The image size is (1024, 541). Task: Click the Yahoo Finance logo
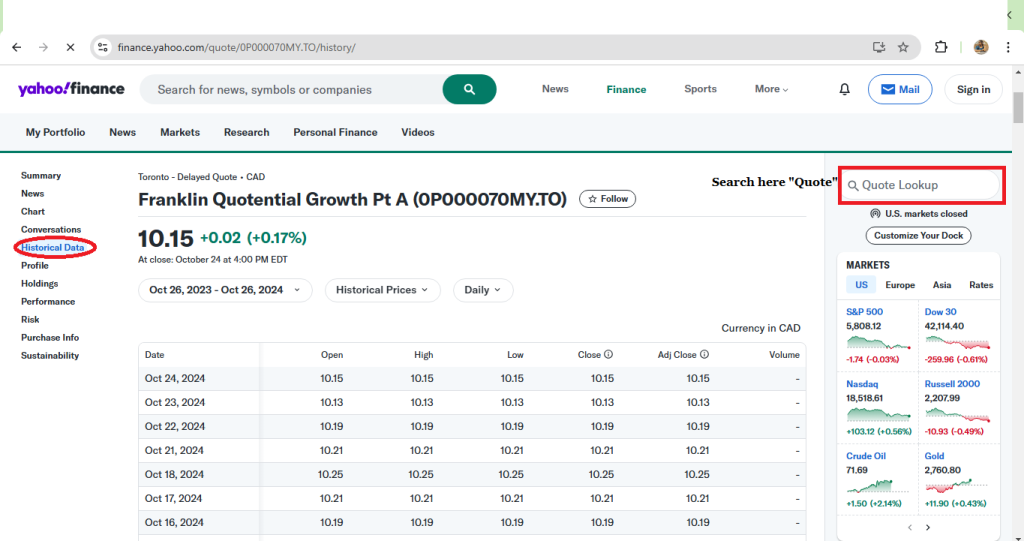pyautogui.click(x=71, y=89)
